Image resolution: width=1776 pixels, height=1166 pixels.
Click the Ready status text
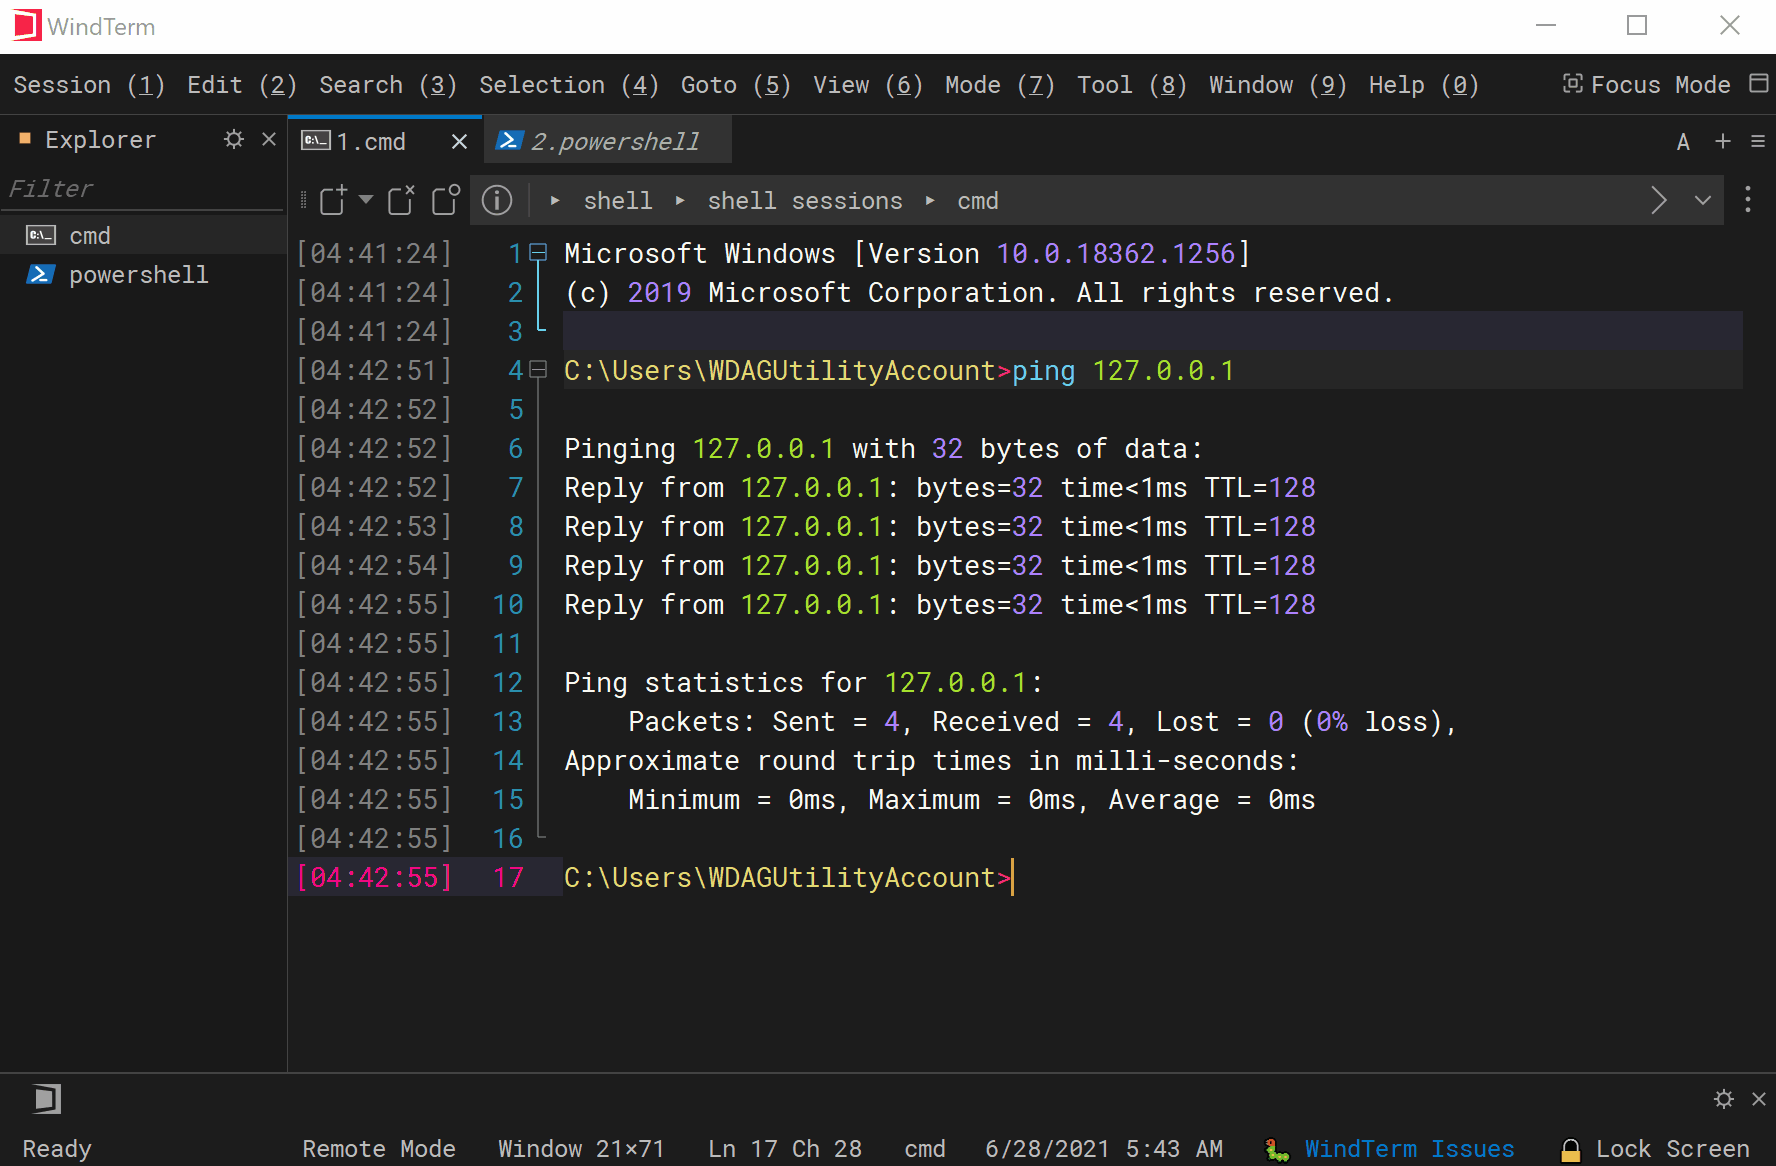pyautogui.click(x=57, y=1149)
